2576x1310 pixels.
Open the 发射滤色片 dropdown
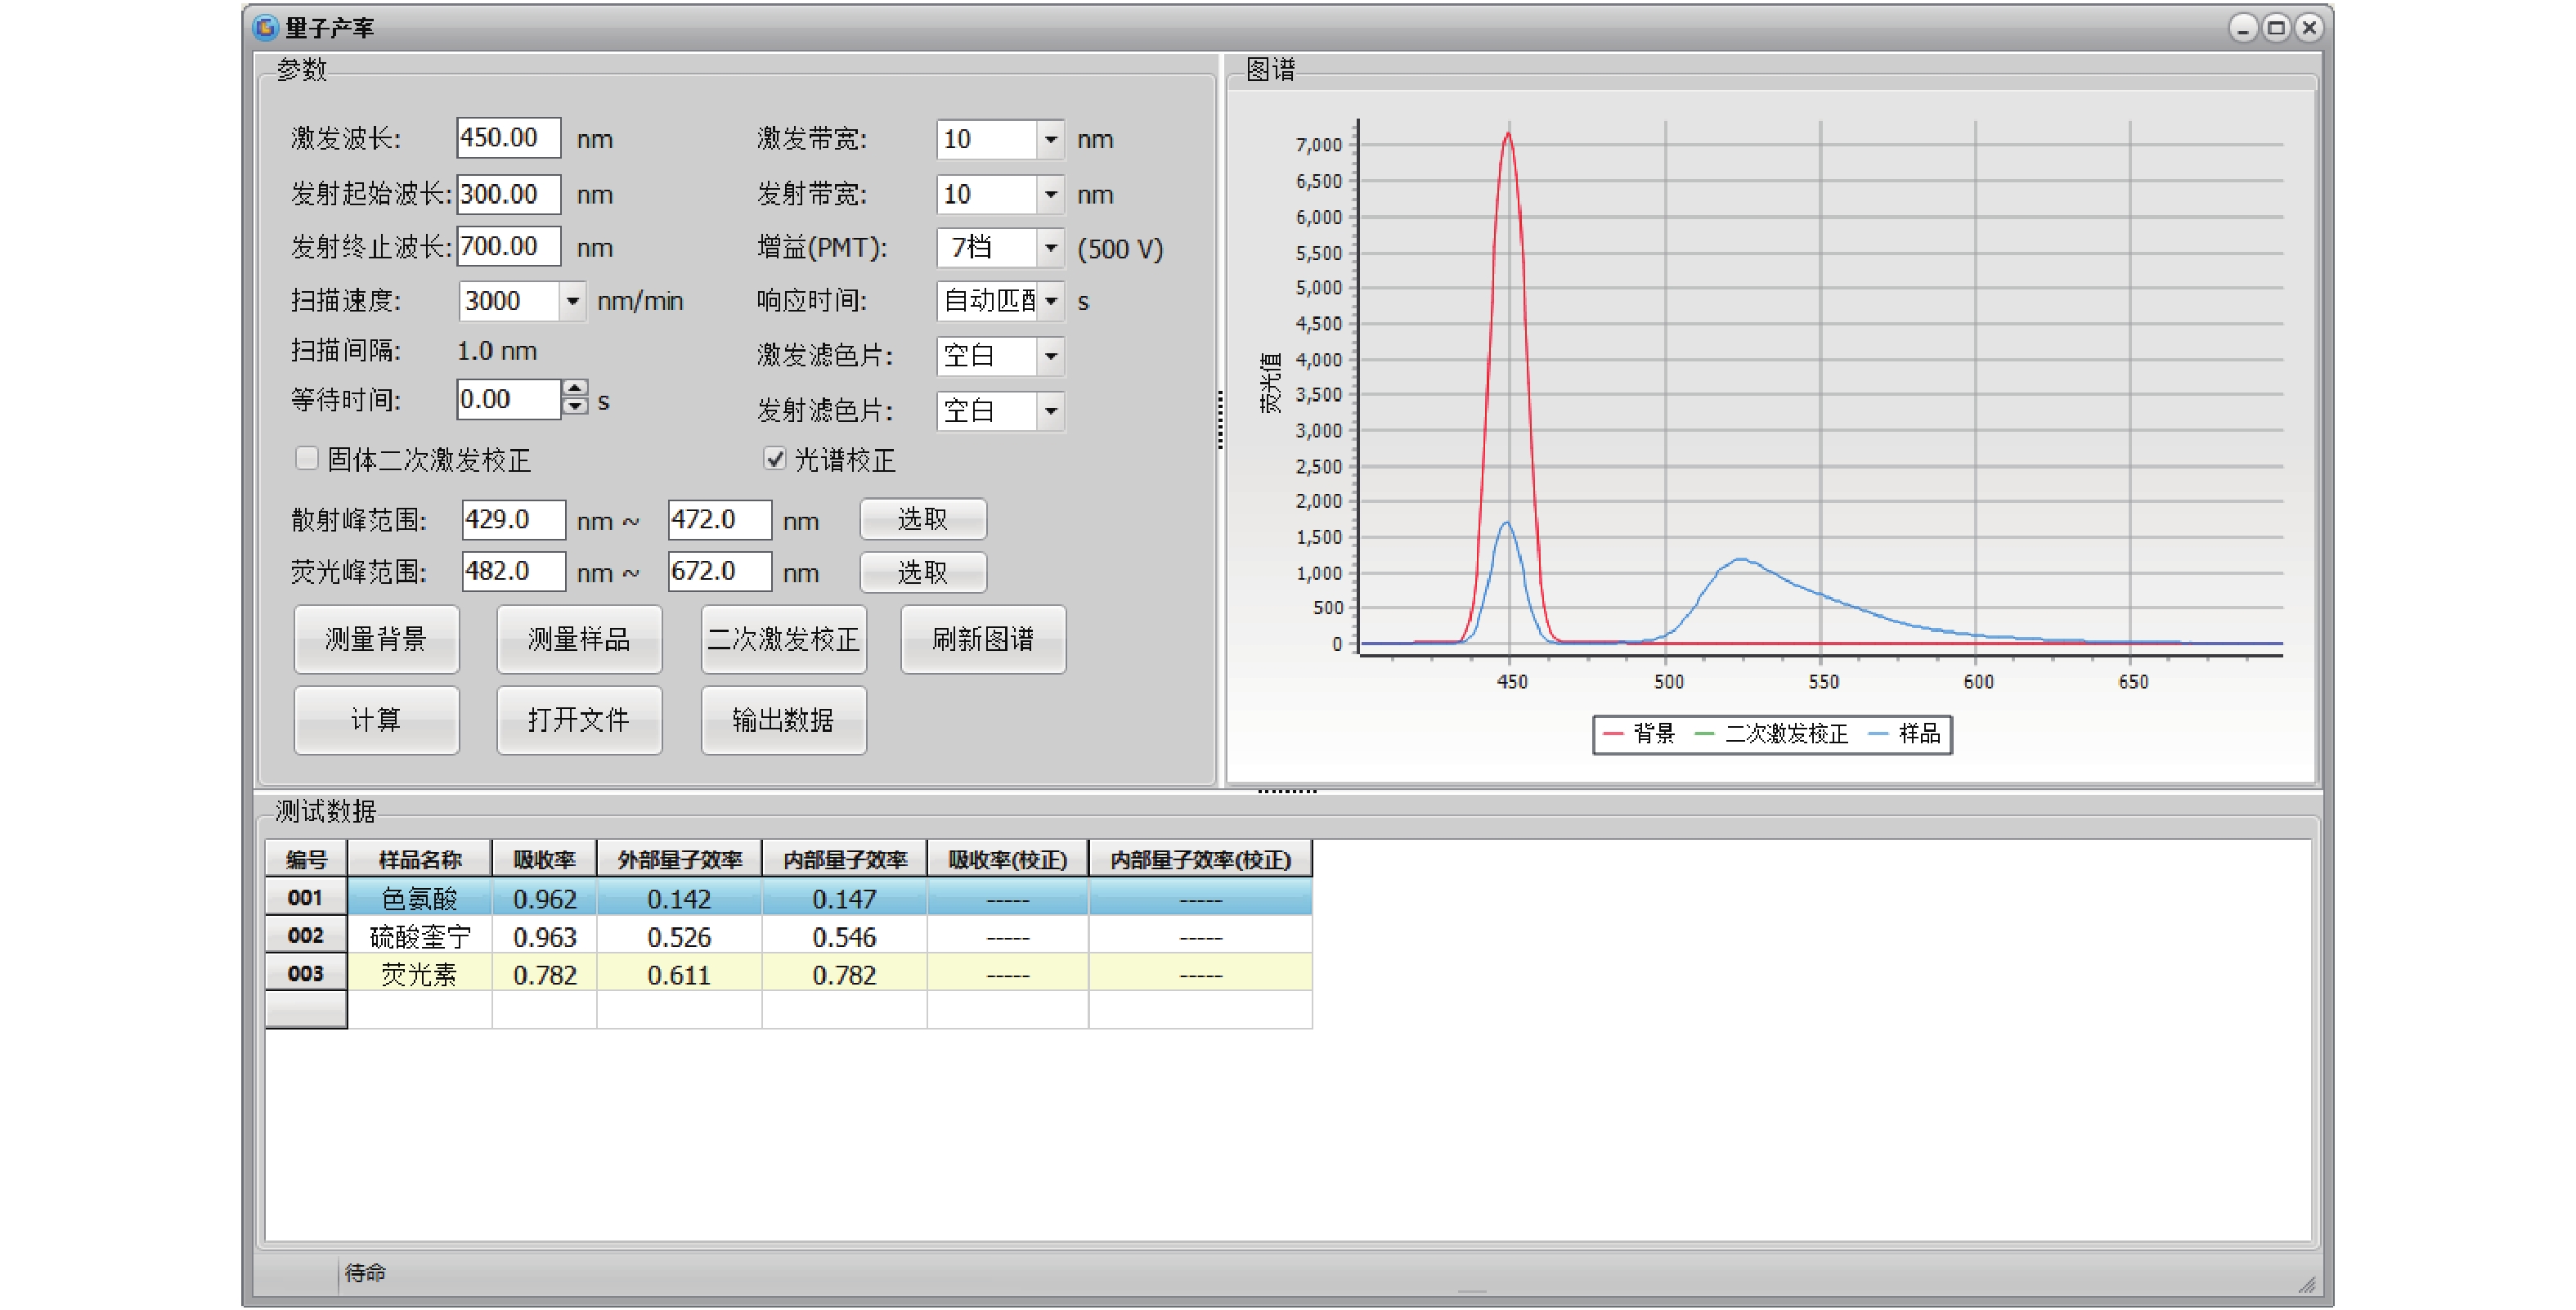(1050, 410)
